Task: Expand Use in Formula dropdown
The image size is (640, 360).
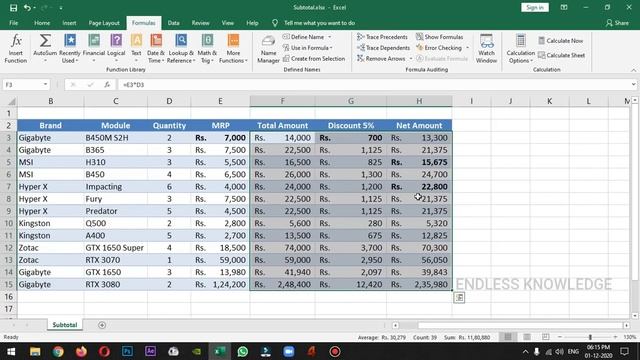Action: pyautogui.click(x=331, y=48)
